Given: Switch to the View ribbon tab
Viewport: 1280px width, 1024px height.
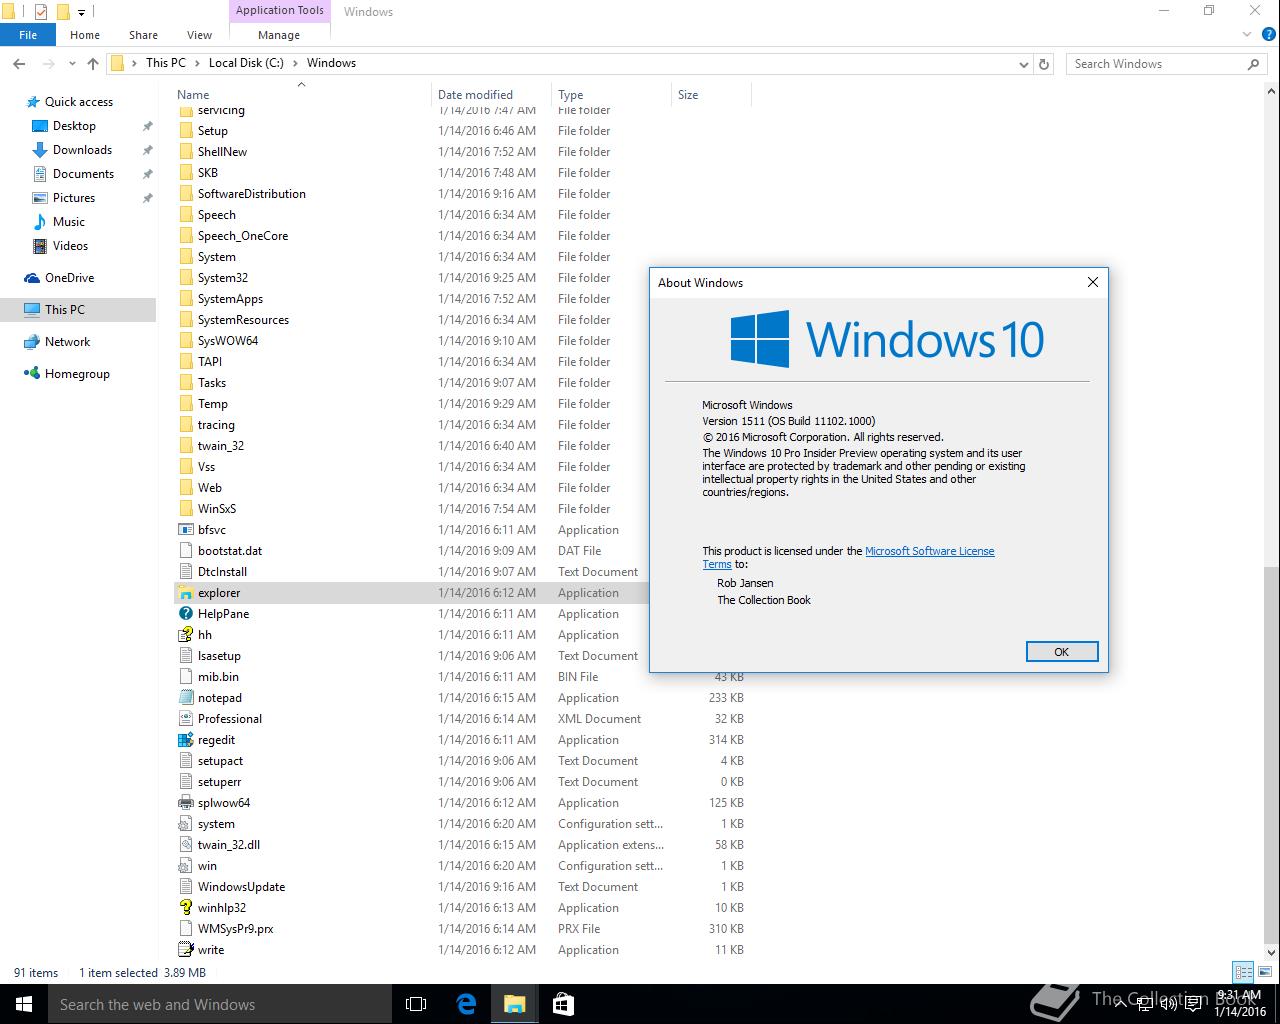Looking at the screenshot, I should click(x=199, y=35).
